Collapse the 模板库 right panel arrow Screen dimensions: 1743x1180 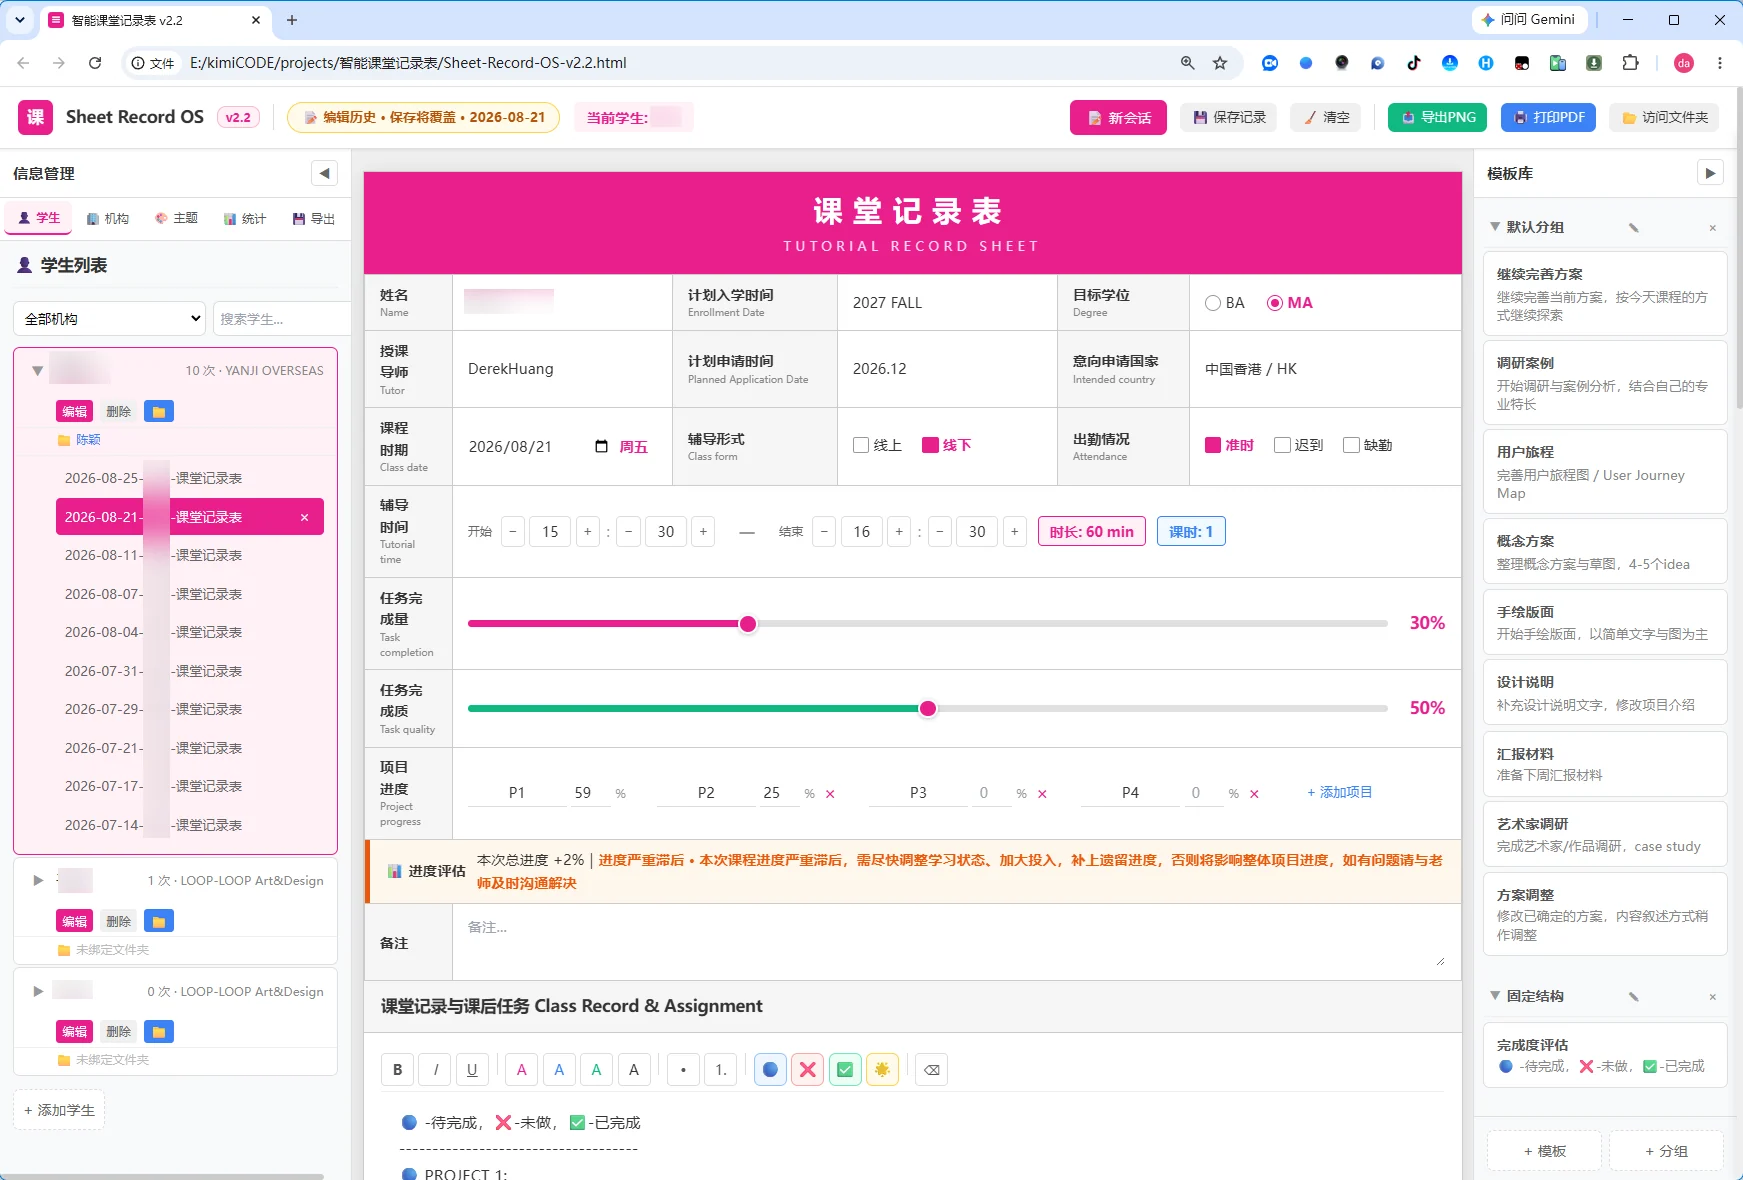pyautogui.click(x=1710, y=173)
